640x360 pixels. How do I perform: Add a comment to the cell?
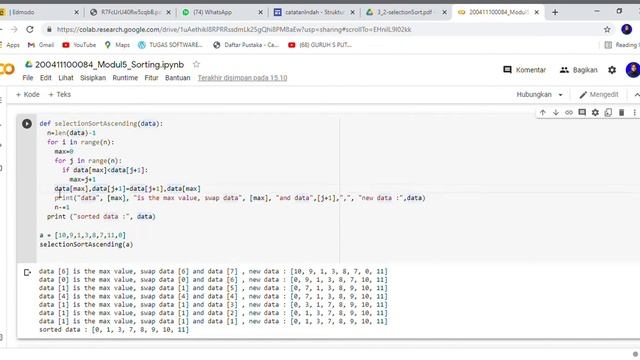[x=582, y=113]
